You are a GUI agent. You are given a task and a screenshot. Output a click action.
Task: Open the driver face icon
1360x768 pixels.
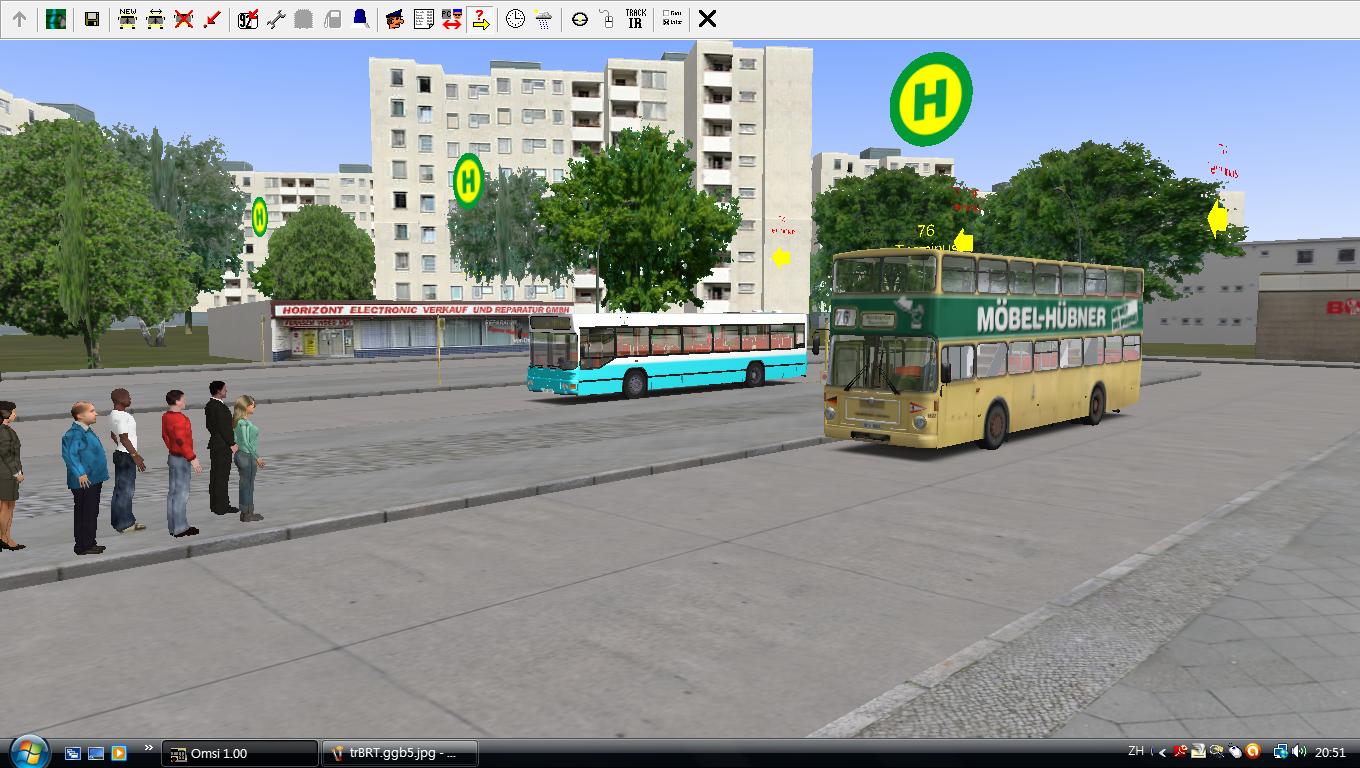point(395,19)
